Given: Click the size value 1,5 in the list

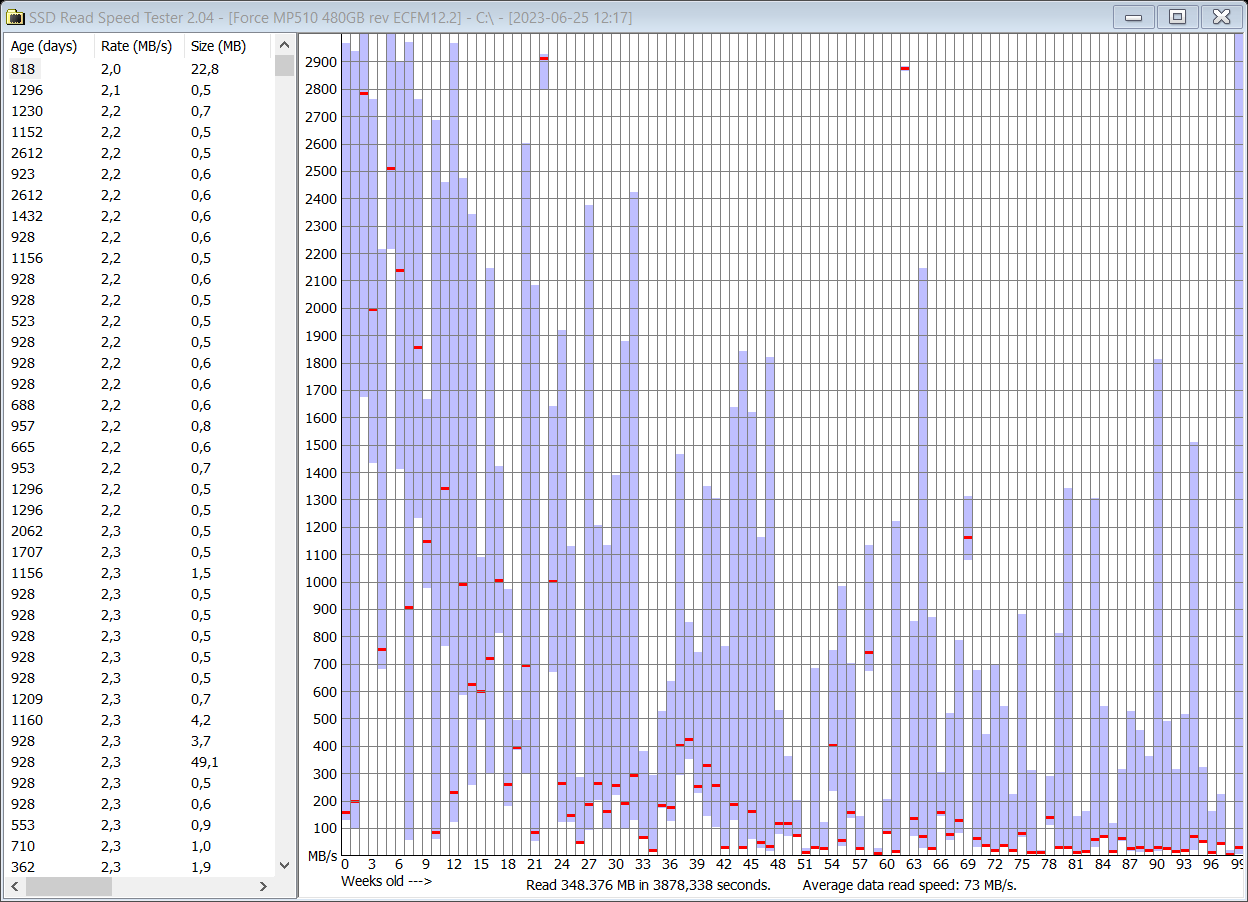Looking at the screenshot, I should (x=200, y=573).
